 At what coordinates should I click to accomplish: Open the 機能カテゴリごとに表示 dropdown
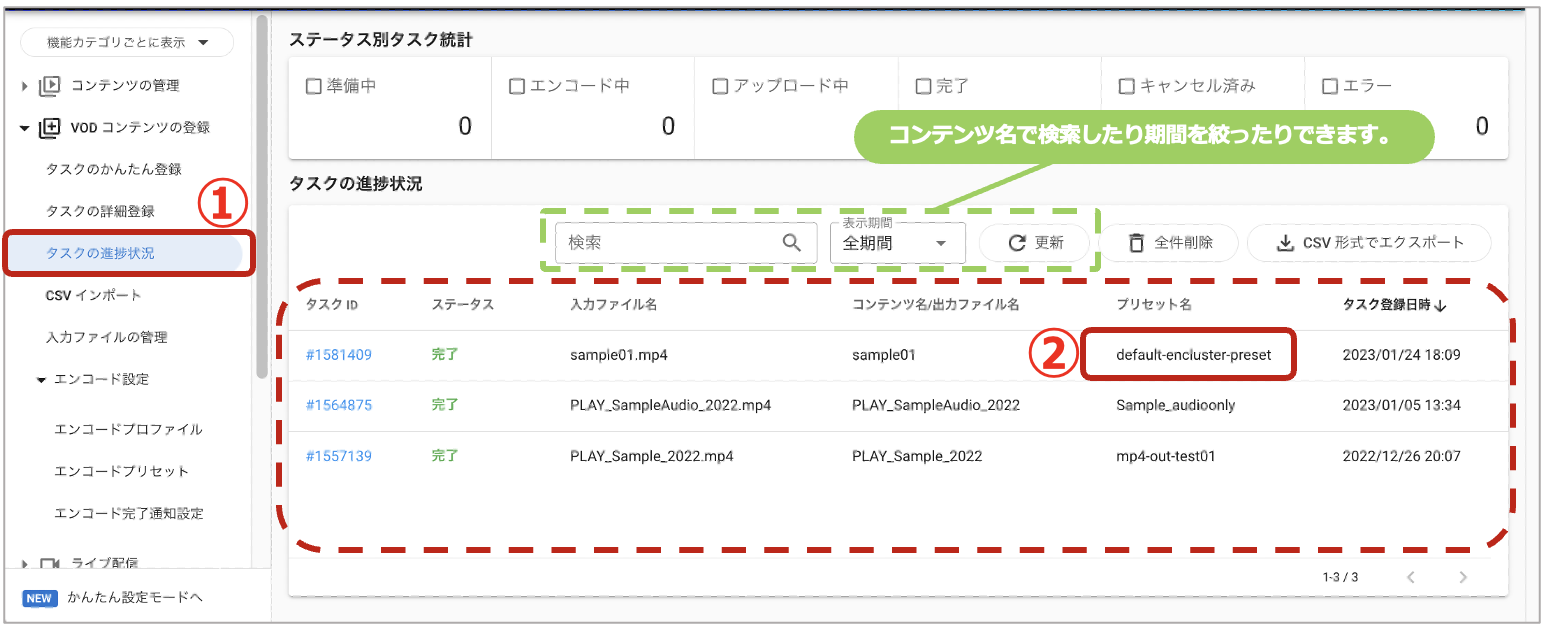coord(127,42)
